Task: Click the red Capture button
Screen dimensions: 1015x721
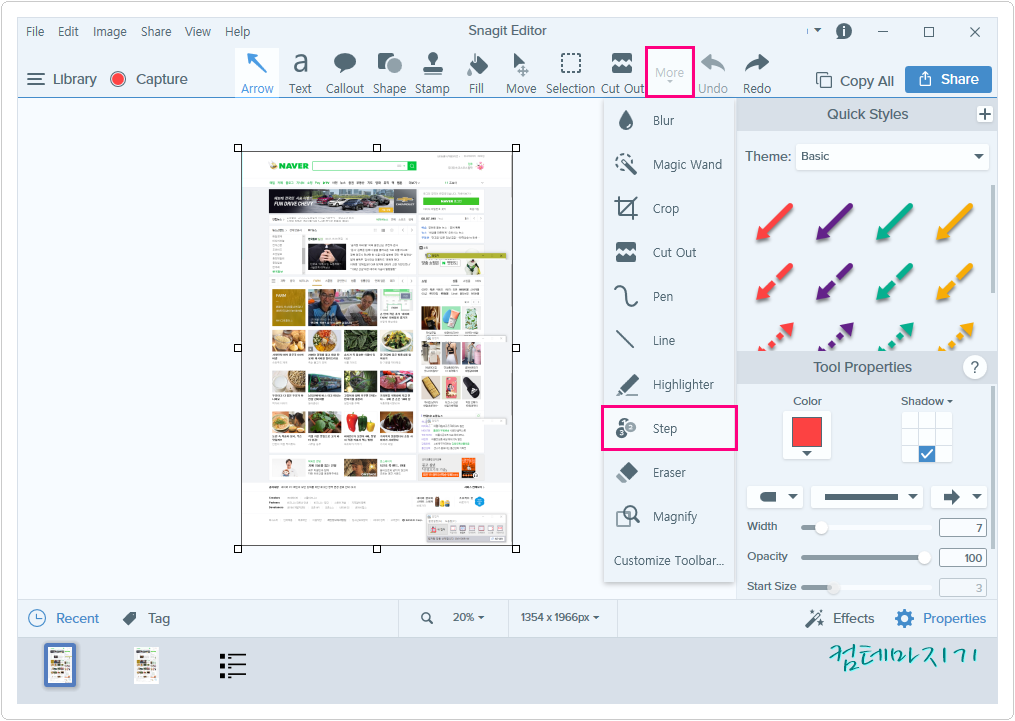Action: [118, 79]
